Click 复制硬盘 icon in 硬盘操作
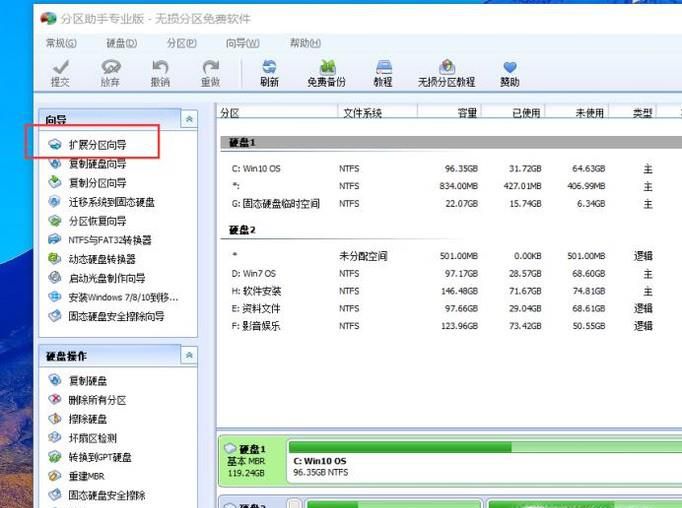 [55, 380]
